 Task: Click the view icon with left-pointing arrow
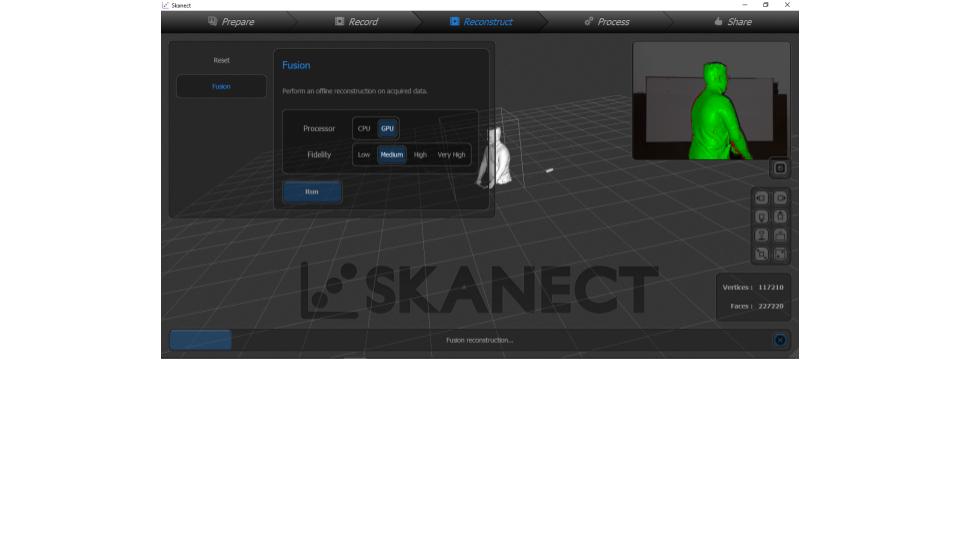tap(761, 198)
